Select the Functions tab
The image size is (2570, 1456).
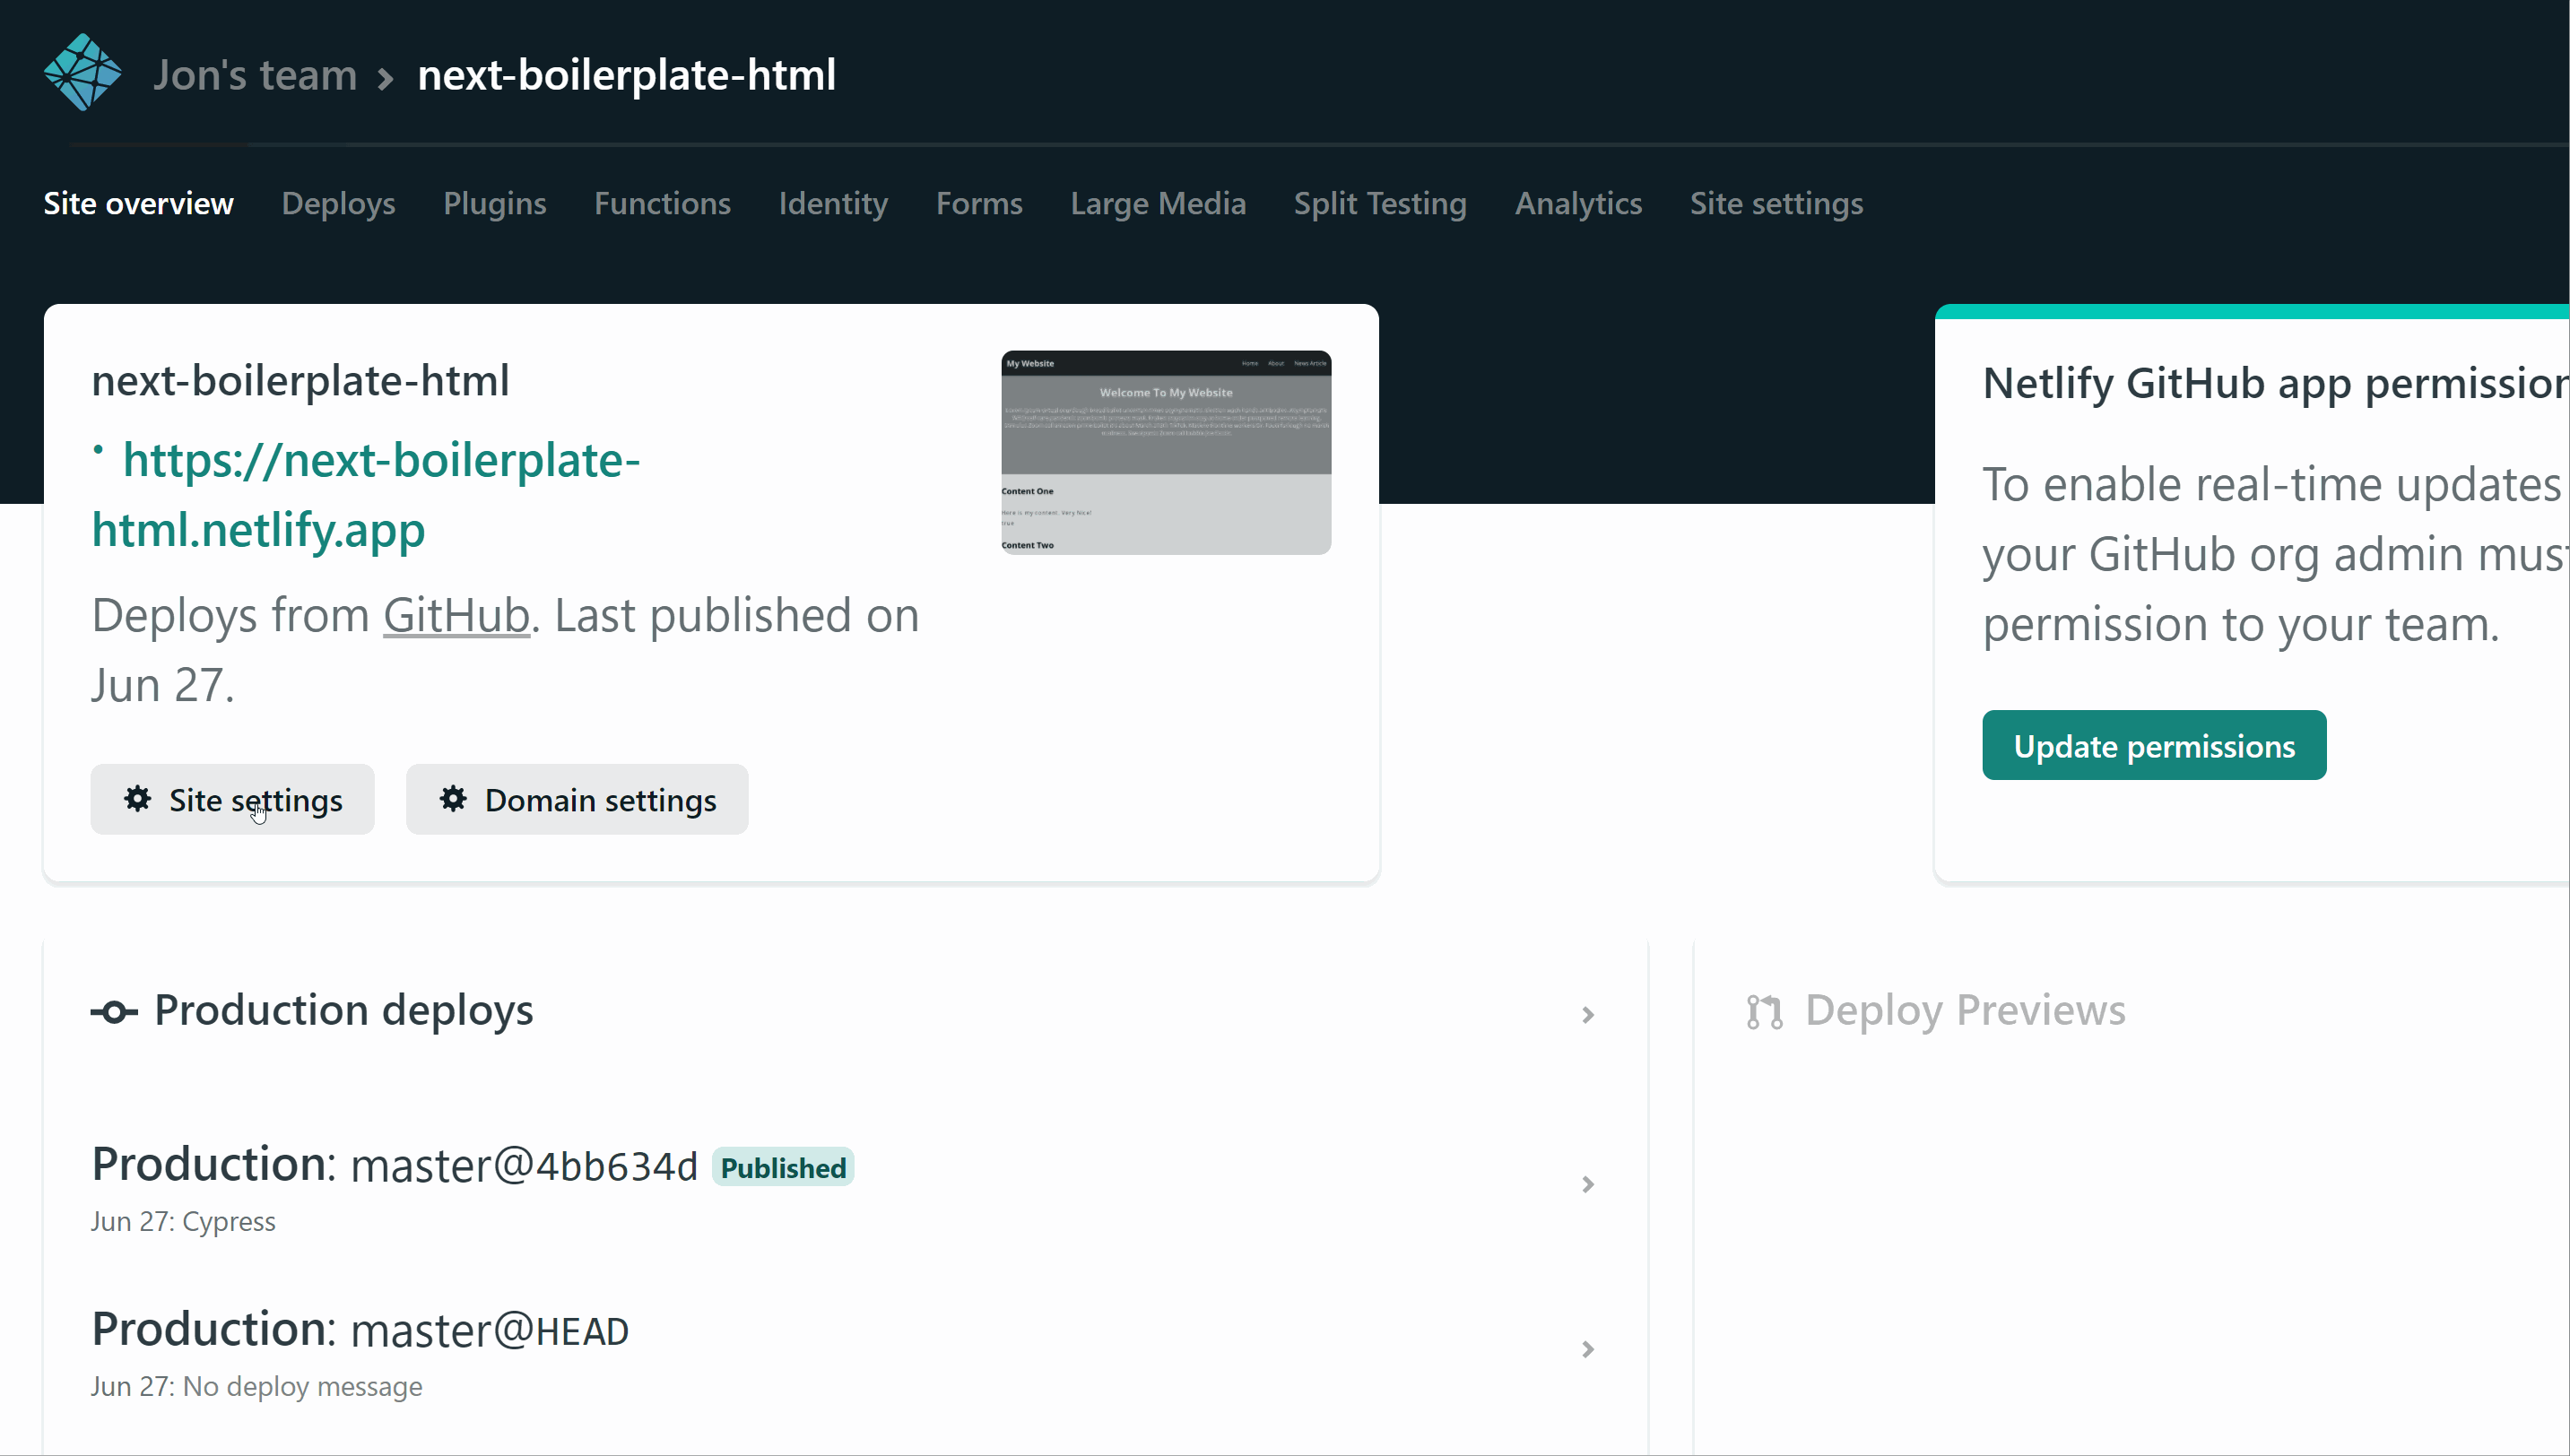click(662, 203)
